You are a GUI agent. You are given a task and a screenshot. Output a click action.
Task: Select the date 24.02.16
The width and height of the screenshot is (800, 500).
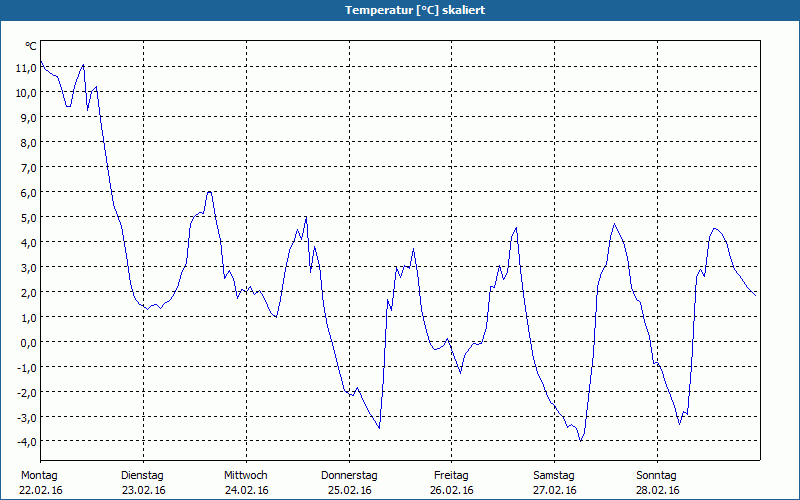pyautogui.click(x=246, y=490)
